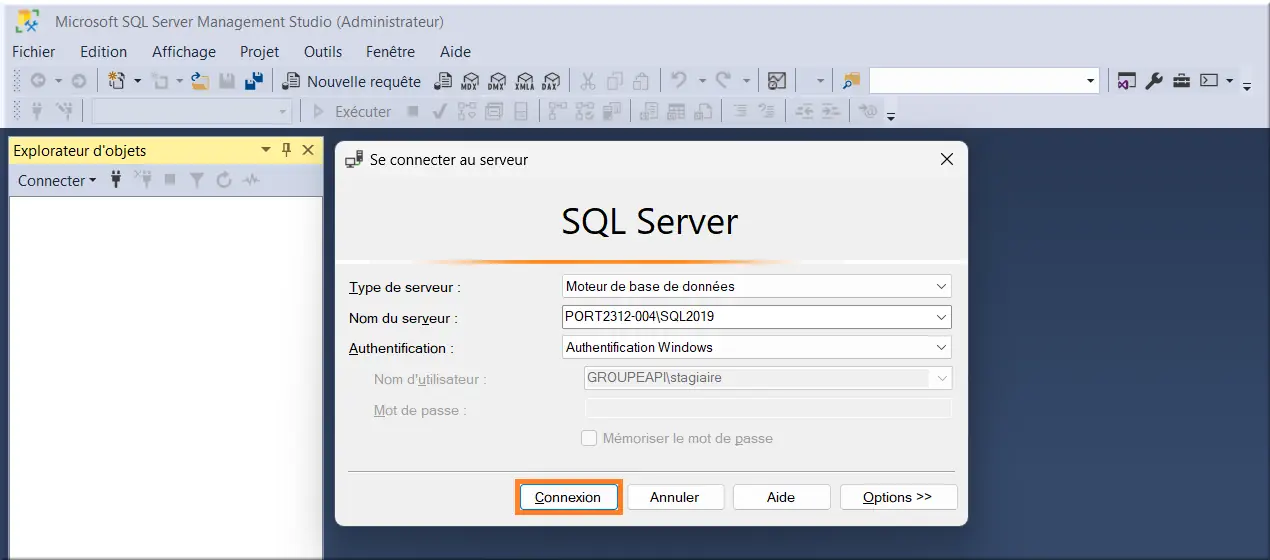
Task: Open the Visual Studio style window icon
Action: pos(1127,81)
